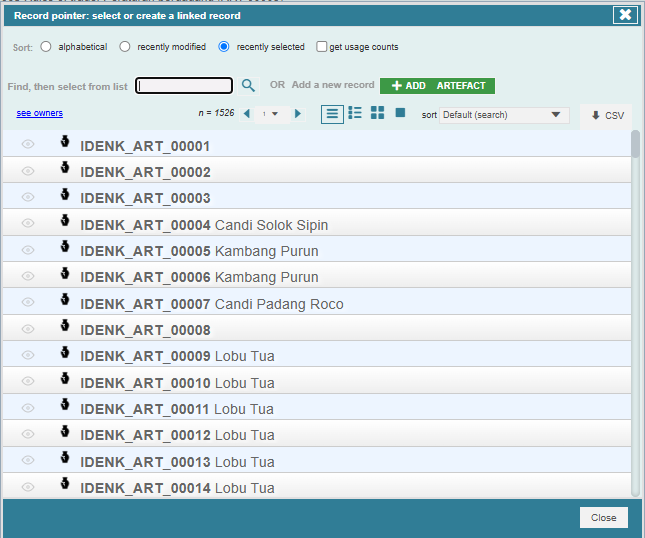Click artefact icon of IDENK_ART_00012

tap(65, 431)
